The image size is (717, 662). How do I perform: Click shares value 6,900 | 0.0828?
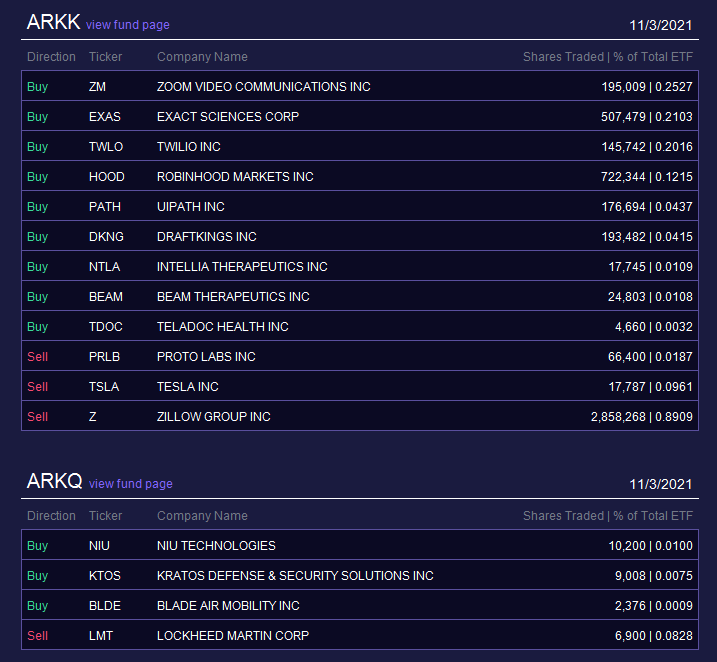pos(653,636)
